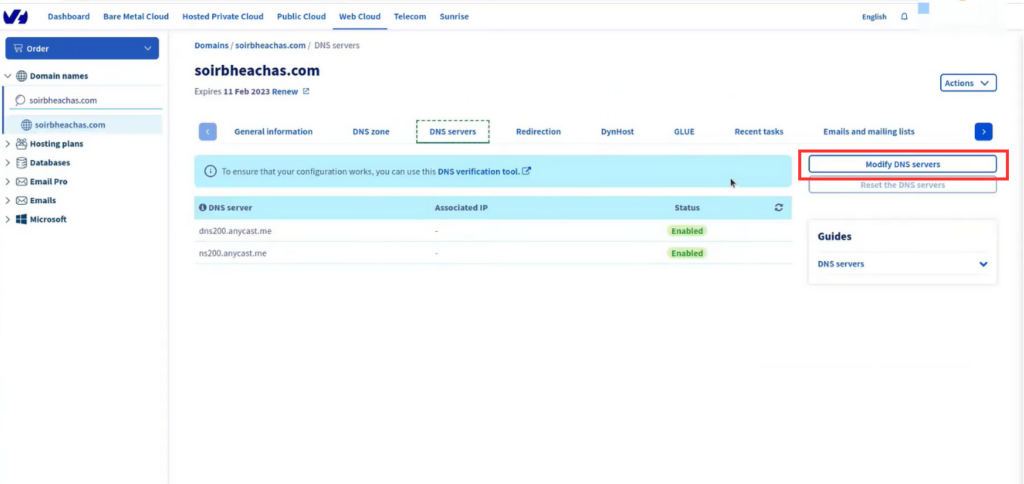This screenshot has height=484, width=1024.
Task: Switch to the DNS zone tab
Action: 371,131
